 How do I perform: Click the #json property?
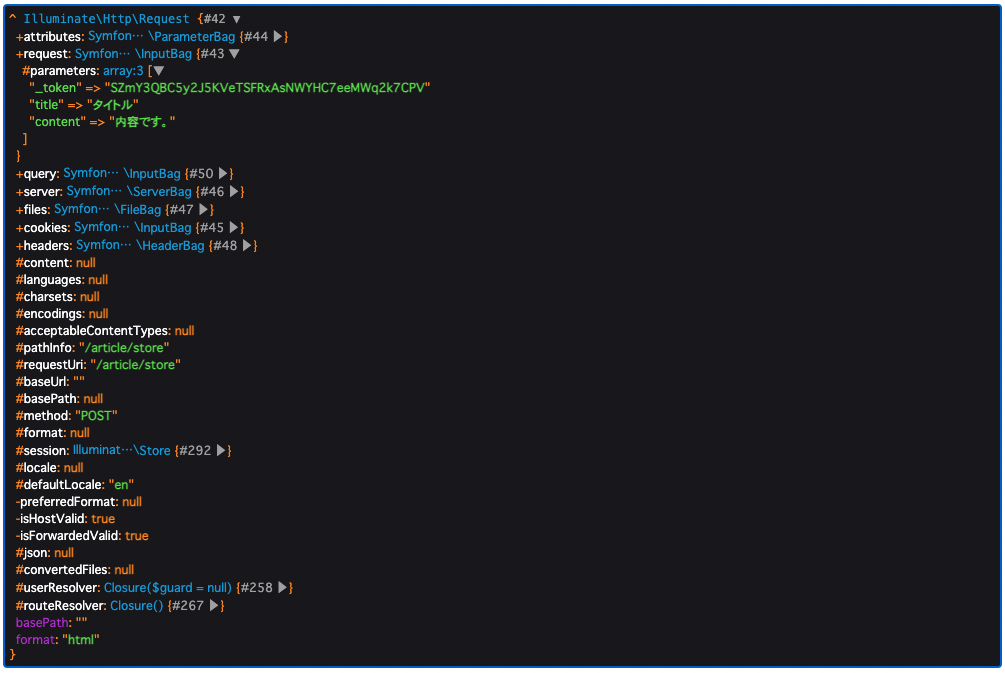tap(45, 553)
